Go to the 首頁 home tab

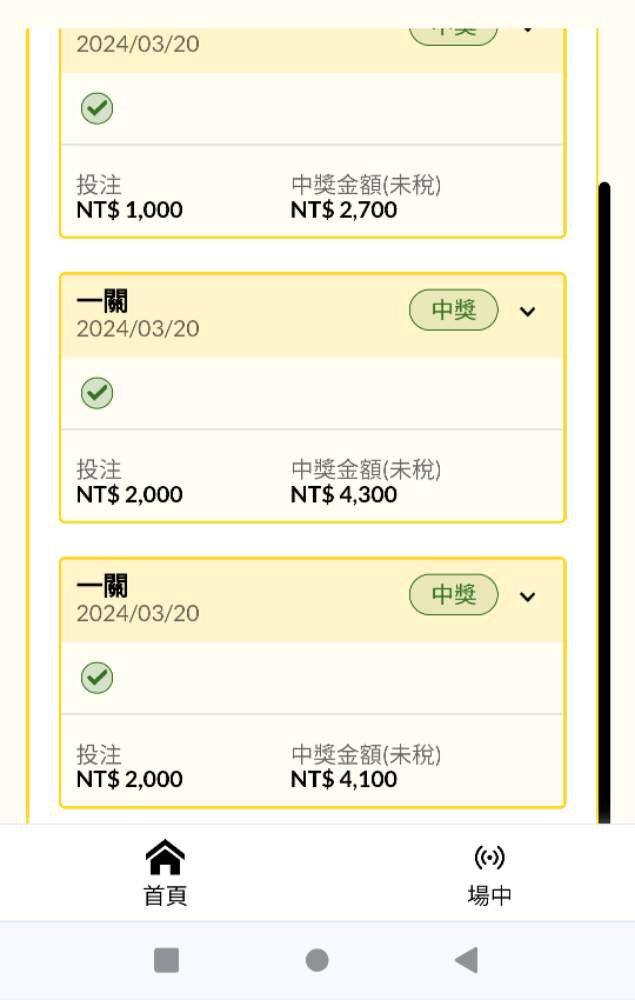click(165, 873)
